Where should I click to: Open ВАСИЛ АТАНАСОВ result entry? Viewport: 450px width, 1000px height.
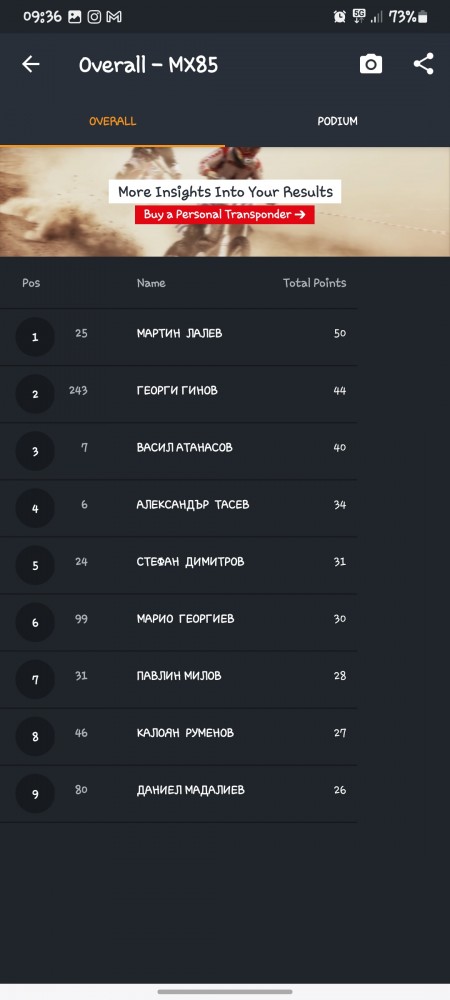(178, 451)
